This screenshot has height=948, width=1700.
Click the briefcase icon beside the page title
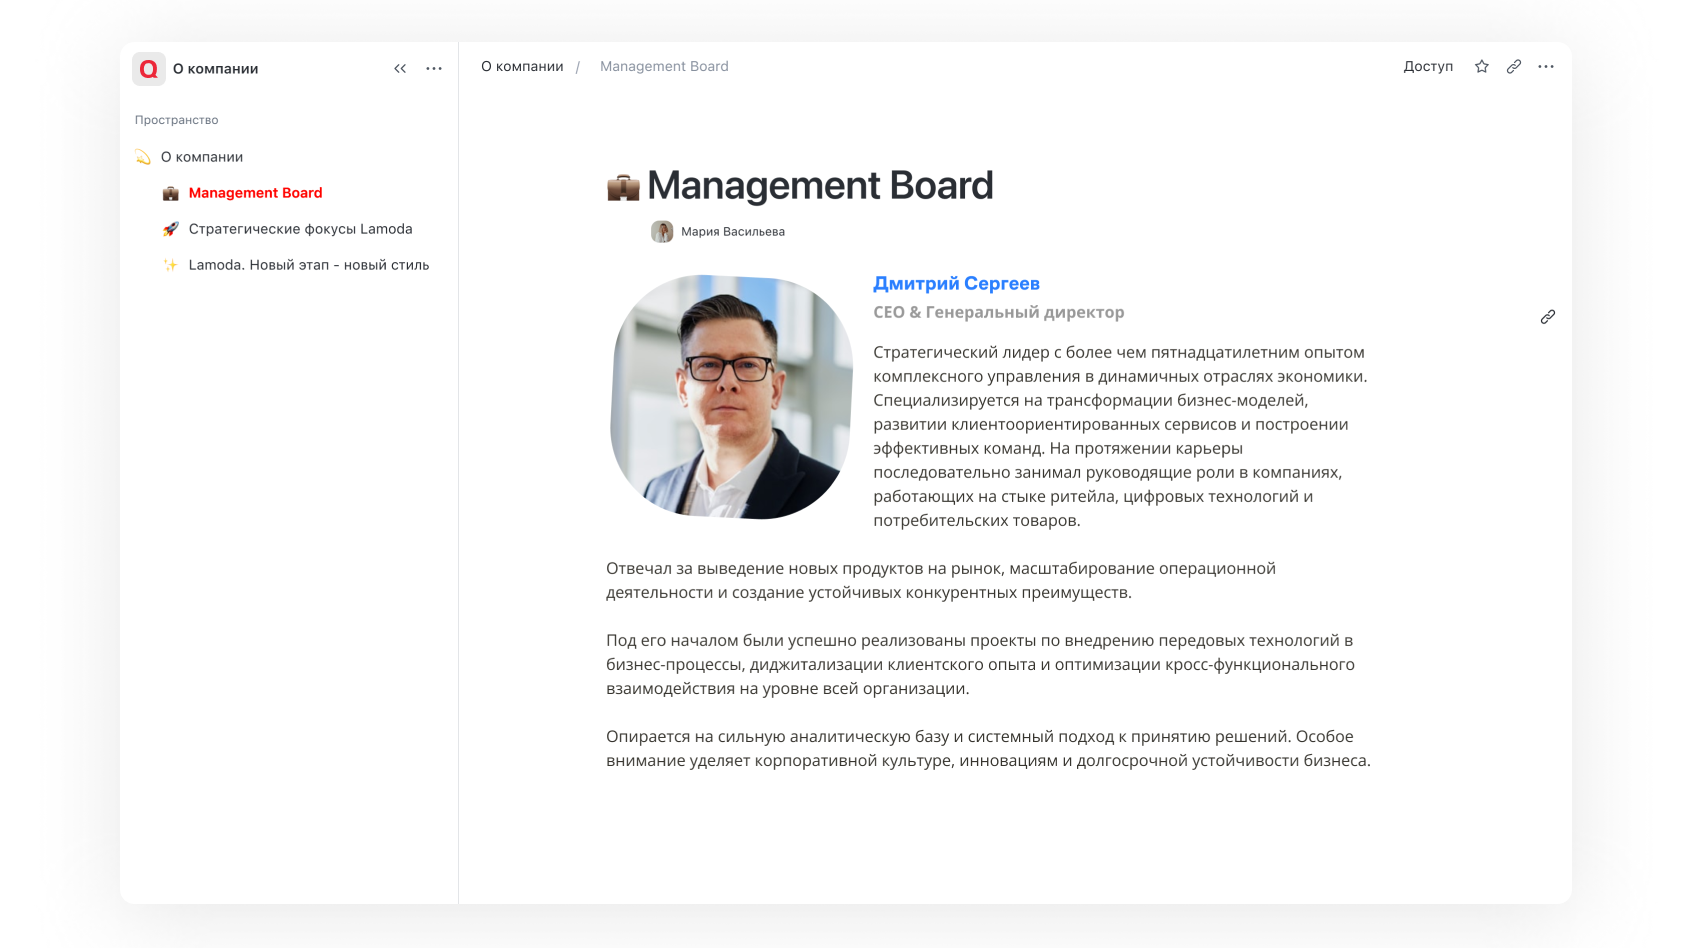coord(623,187)
